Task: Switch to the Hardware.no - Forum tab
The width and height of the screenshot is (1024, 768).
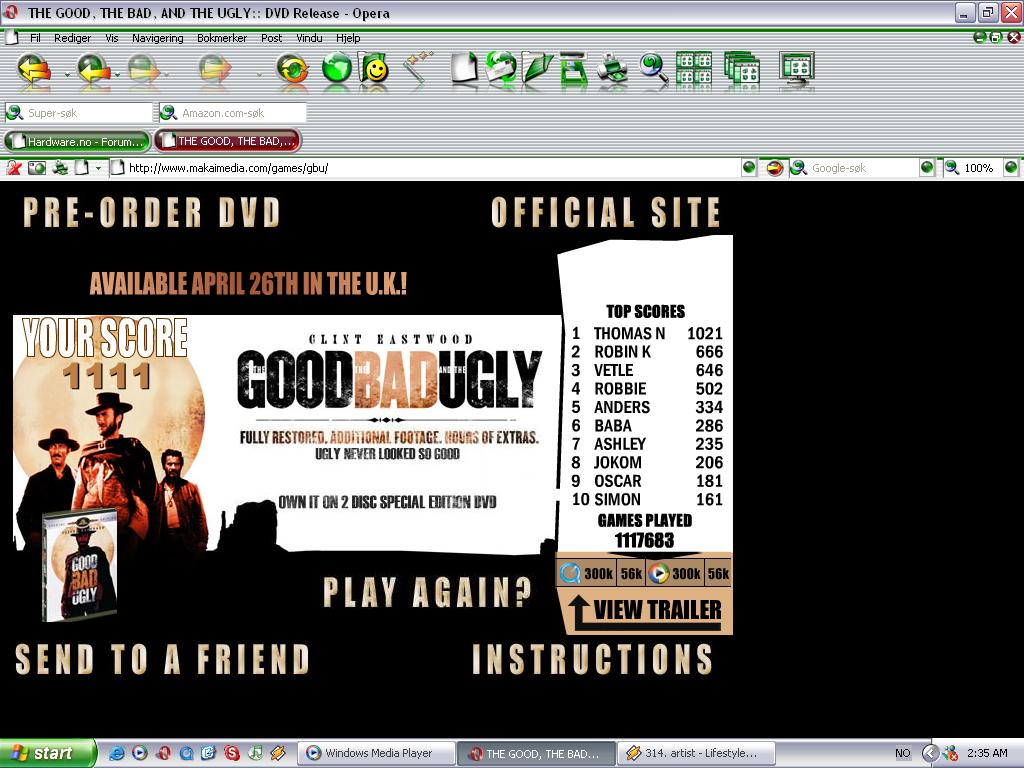Action: (x=78, y=140)
